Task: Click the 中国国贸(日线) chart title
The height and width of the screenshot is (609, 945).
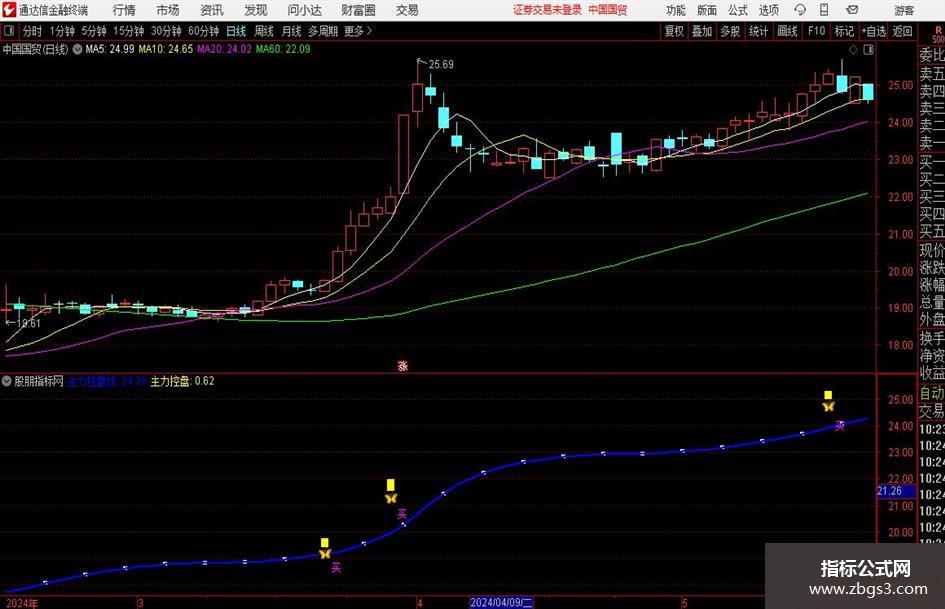Action: coord(35,49)
